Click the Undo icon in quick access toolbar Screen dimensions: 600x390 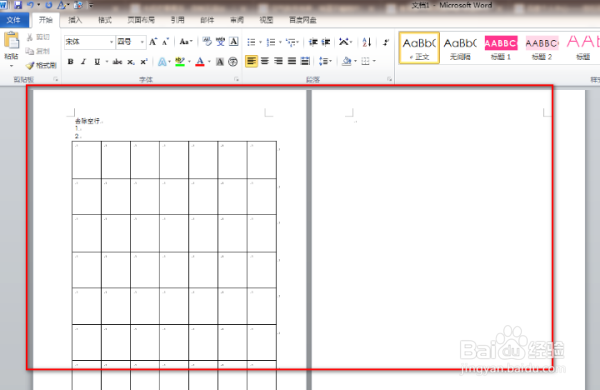pyautogui.click(x=30, y=5)
